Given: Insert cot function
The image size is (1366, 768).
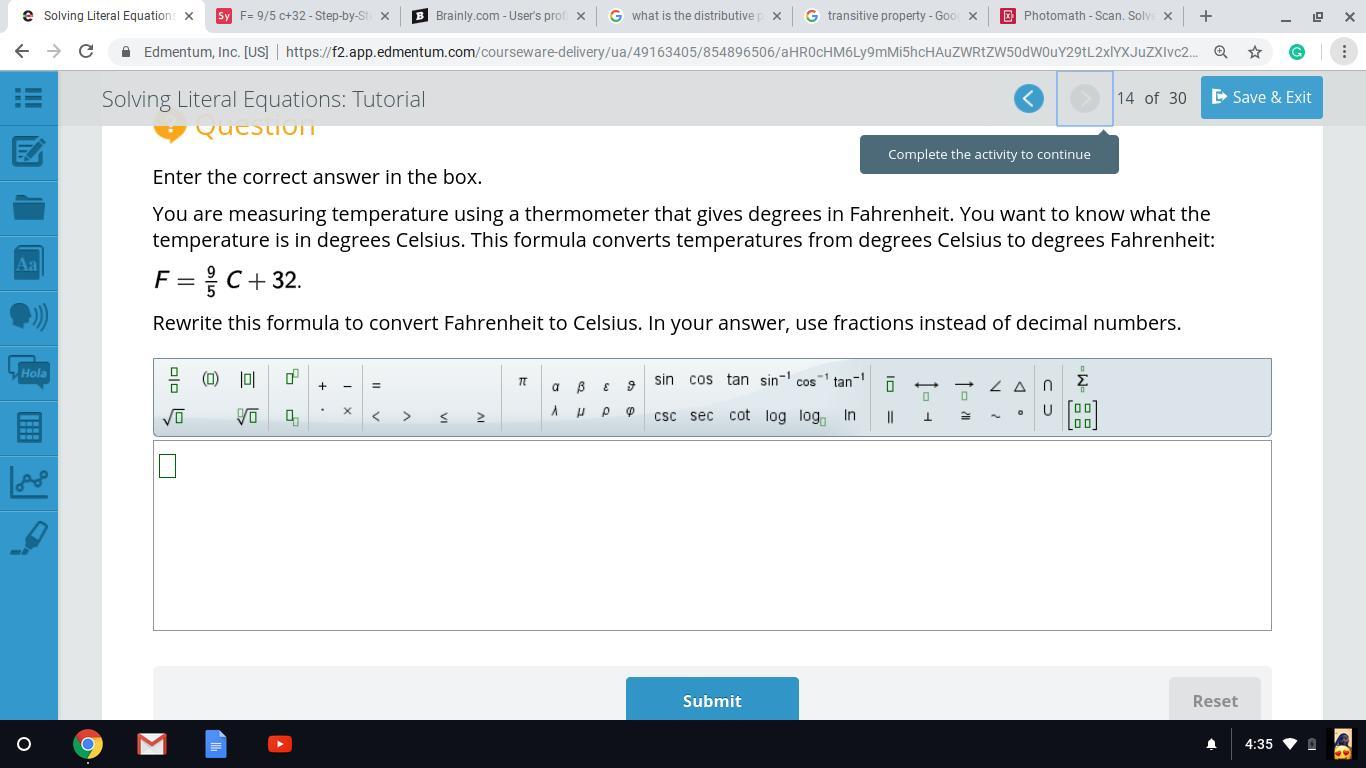Looking at the screenshot, I should (740, 416).
